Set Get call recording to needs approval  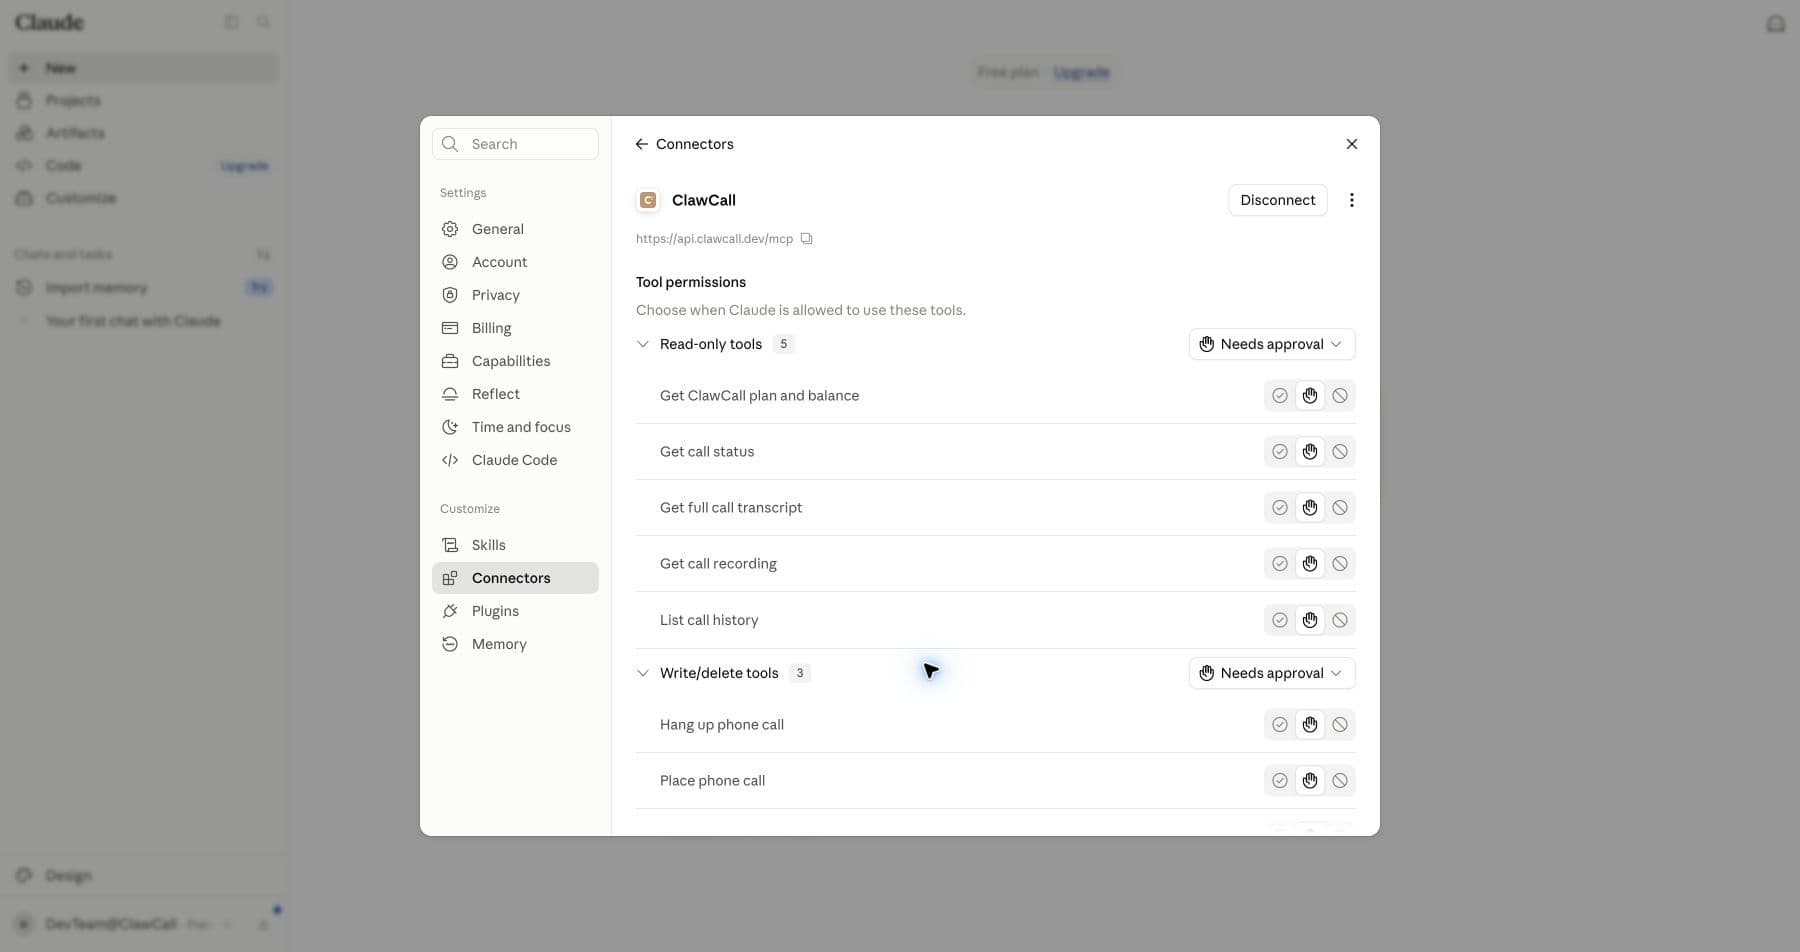click(1309, 564)
